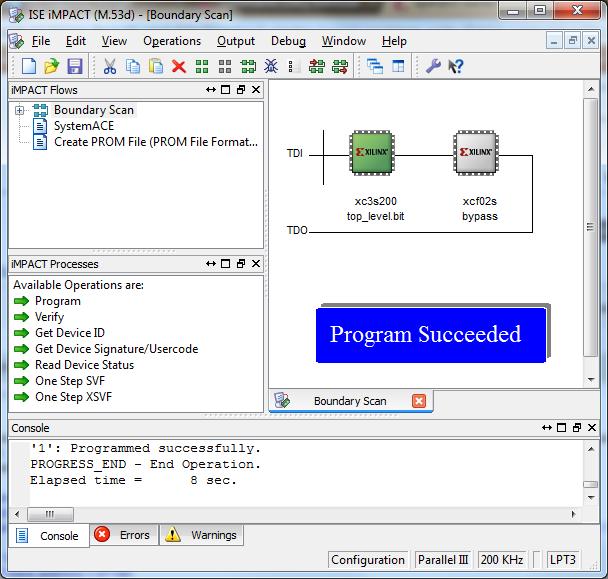608x579 pixels.
Task: Run the One Step XSVF operation
Action: [73, 396]
